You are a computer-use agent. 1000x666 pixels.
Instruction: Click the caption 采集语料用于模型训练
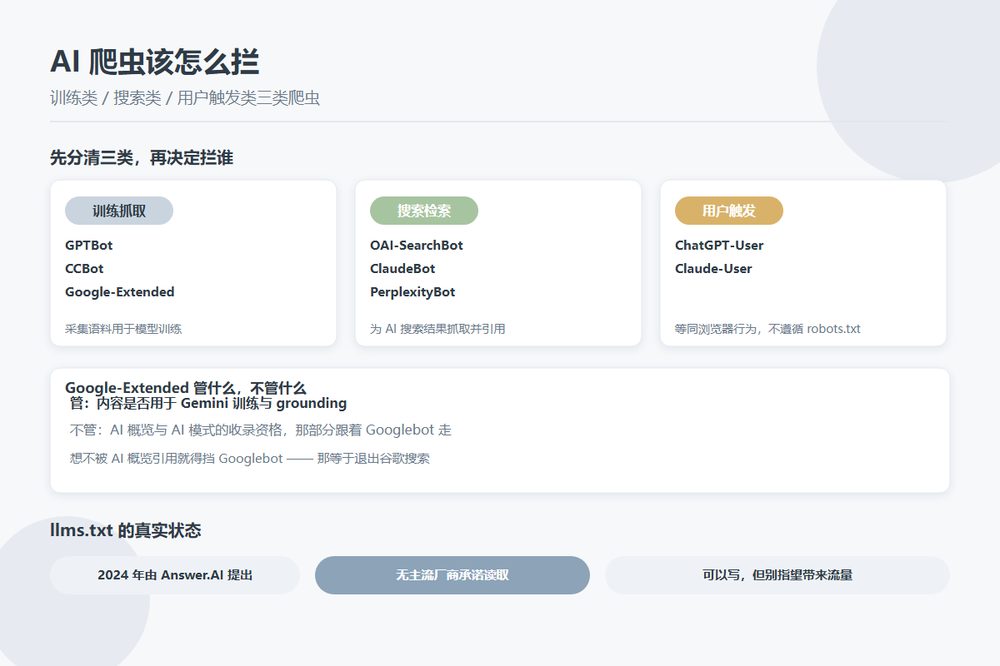pos(123,329)
